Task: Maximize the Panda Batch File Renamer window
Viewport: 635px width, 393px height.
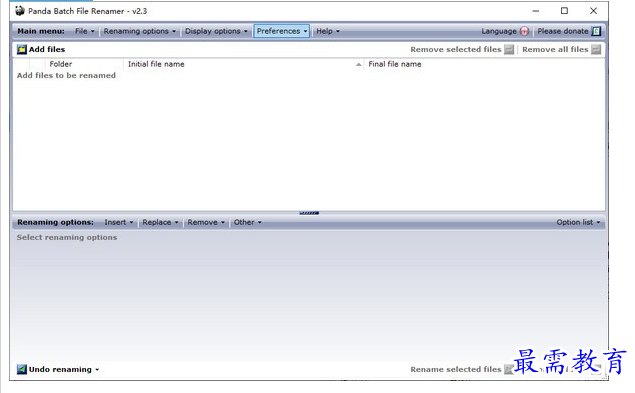Action: [x=564, y=11]
